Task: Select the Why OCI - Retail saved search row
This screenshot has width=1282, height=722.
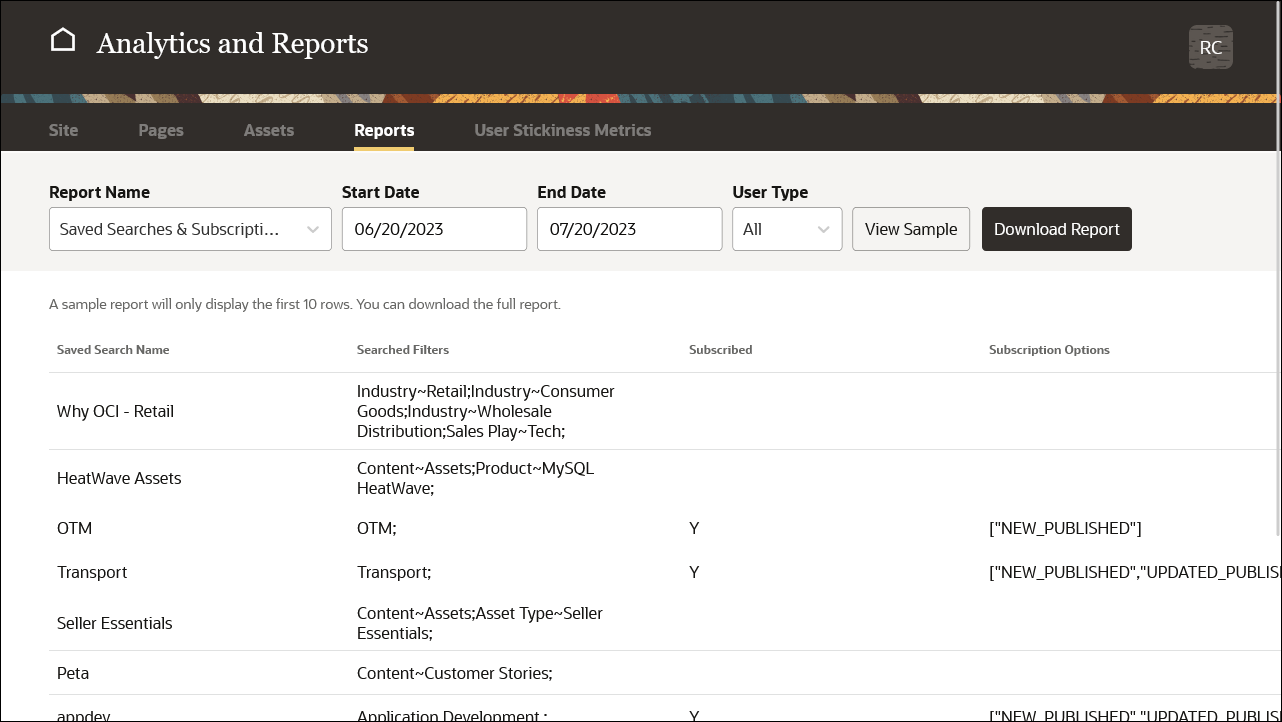Action: (x=115, y=411)
